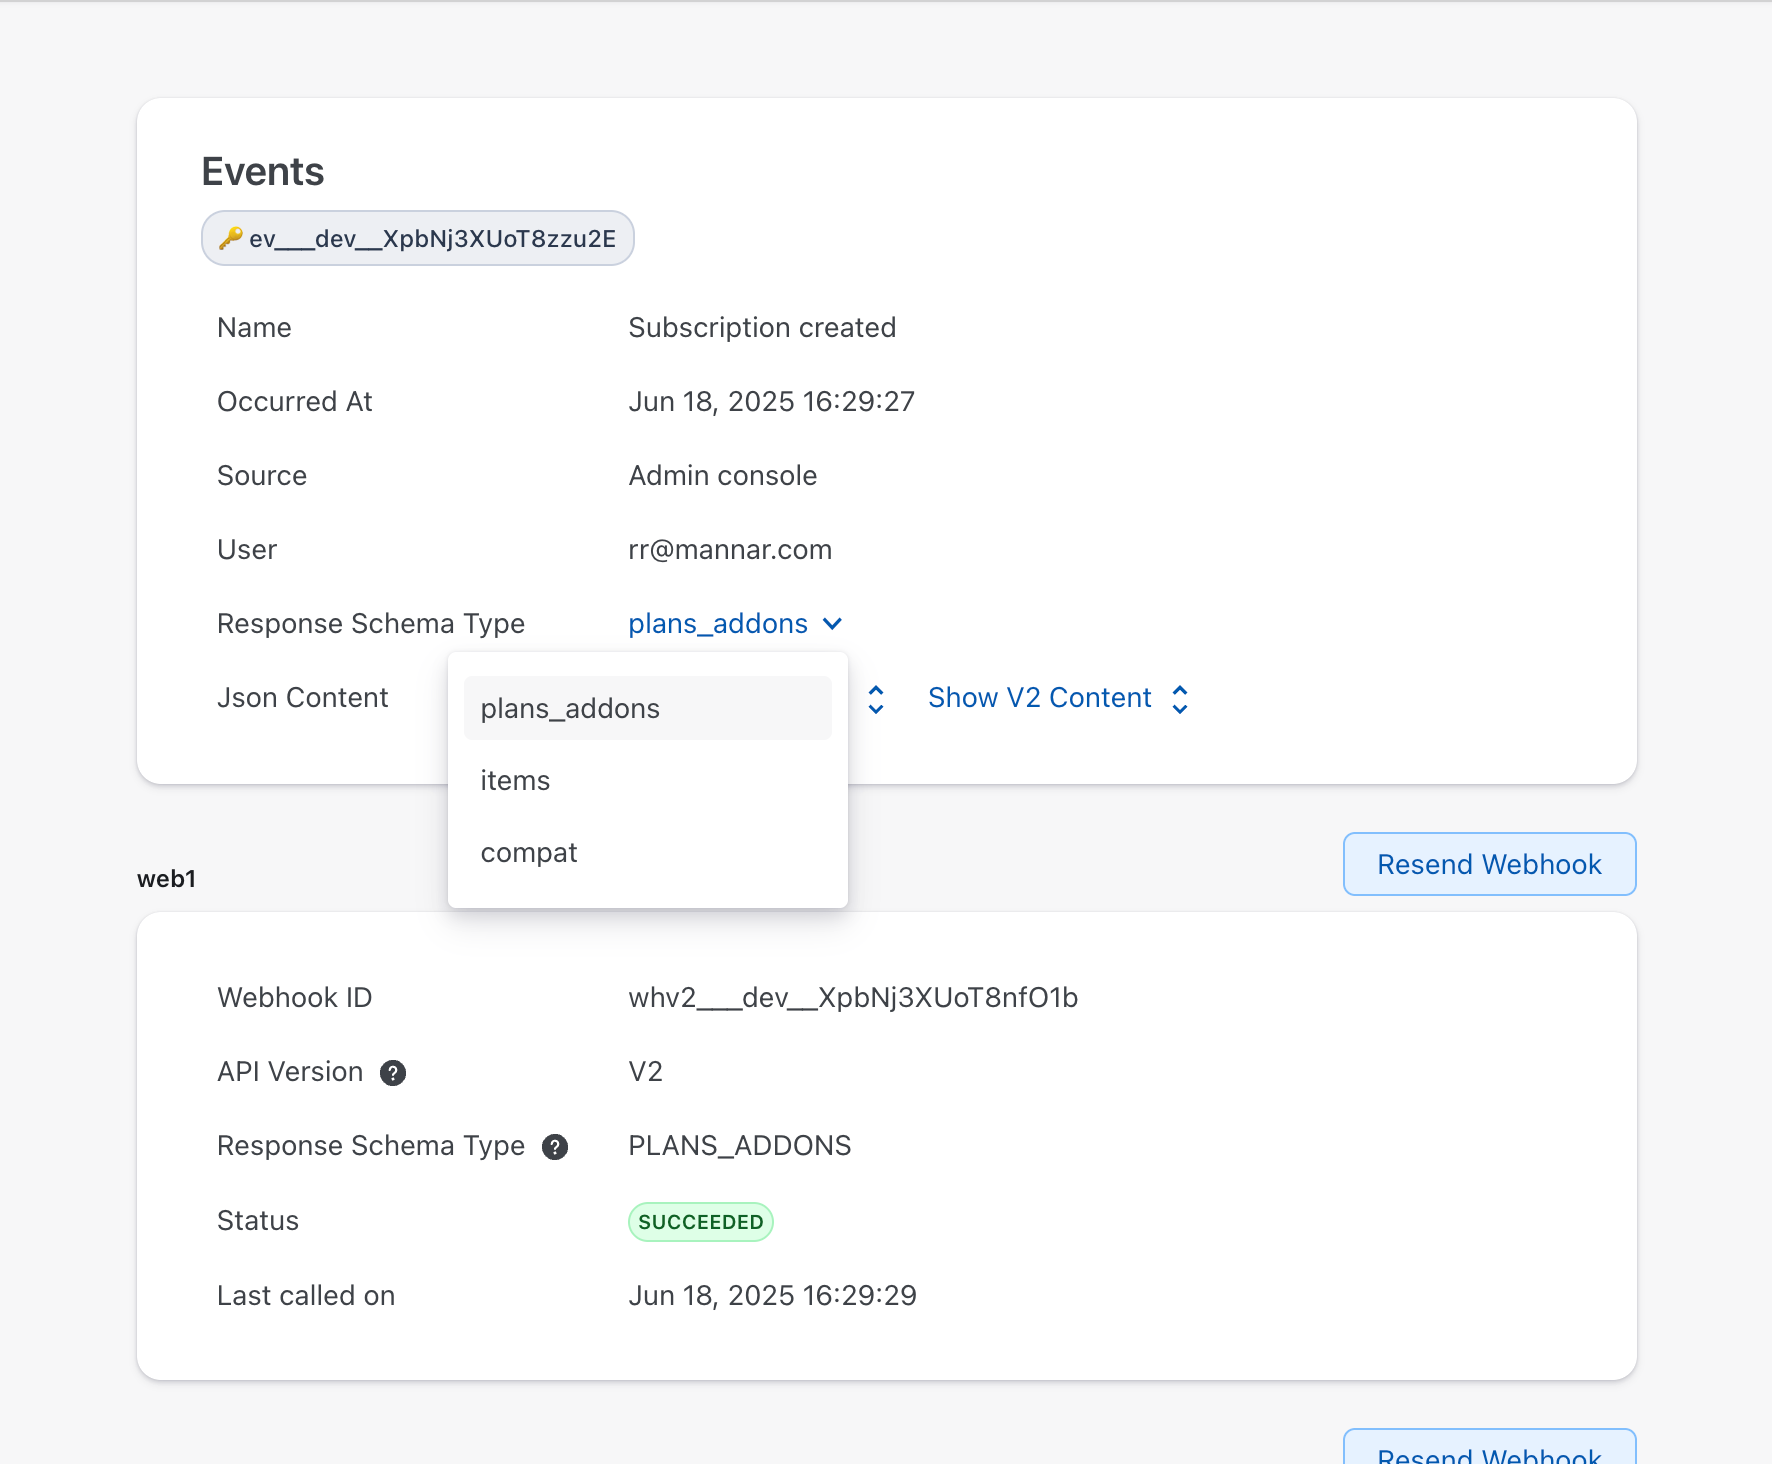
Task: Click the event ID ev___dev__XpbNj3XUoT8zzu2E chip
Action: pyautogui.click(x=431, y=238)
